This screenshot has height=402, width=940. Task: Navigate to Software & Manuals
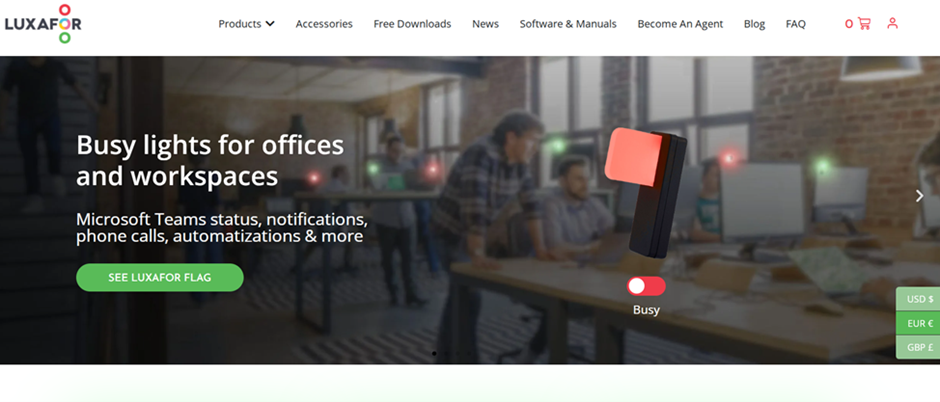coord(568,24)
